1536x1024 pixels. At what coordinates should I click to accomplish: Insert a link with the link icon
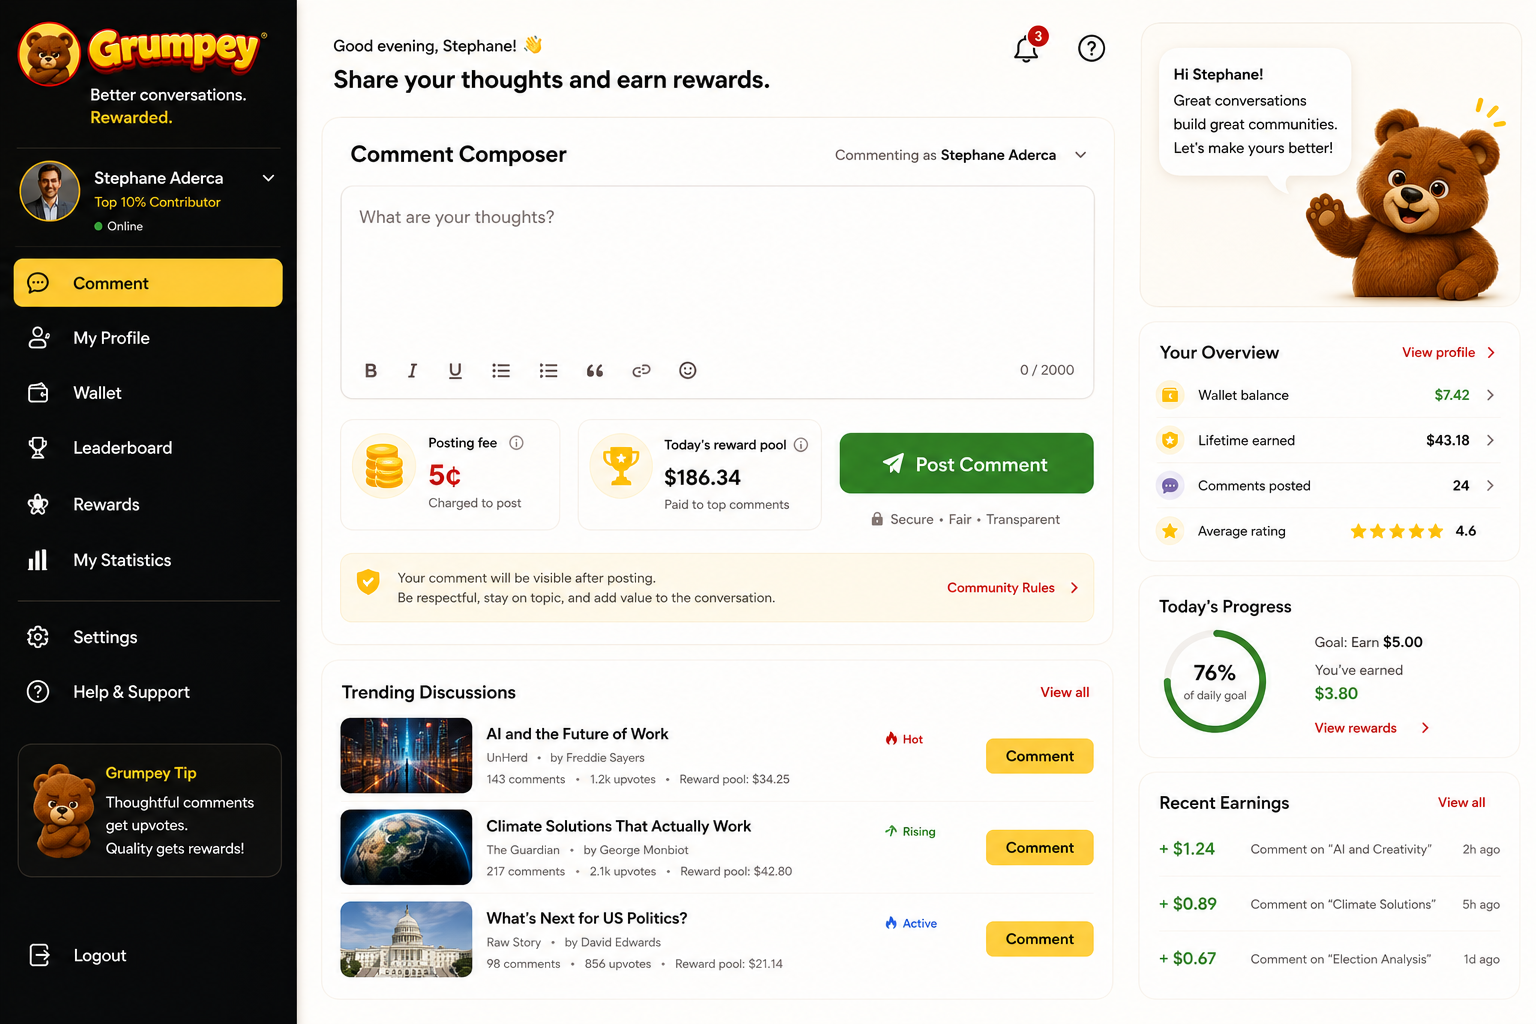pyautogui.click(x=641, y=371)
